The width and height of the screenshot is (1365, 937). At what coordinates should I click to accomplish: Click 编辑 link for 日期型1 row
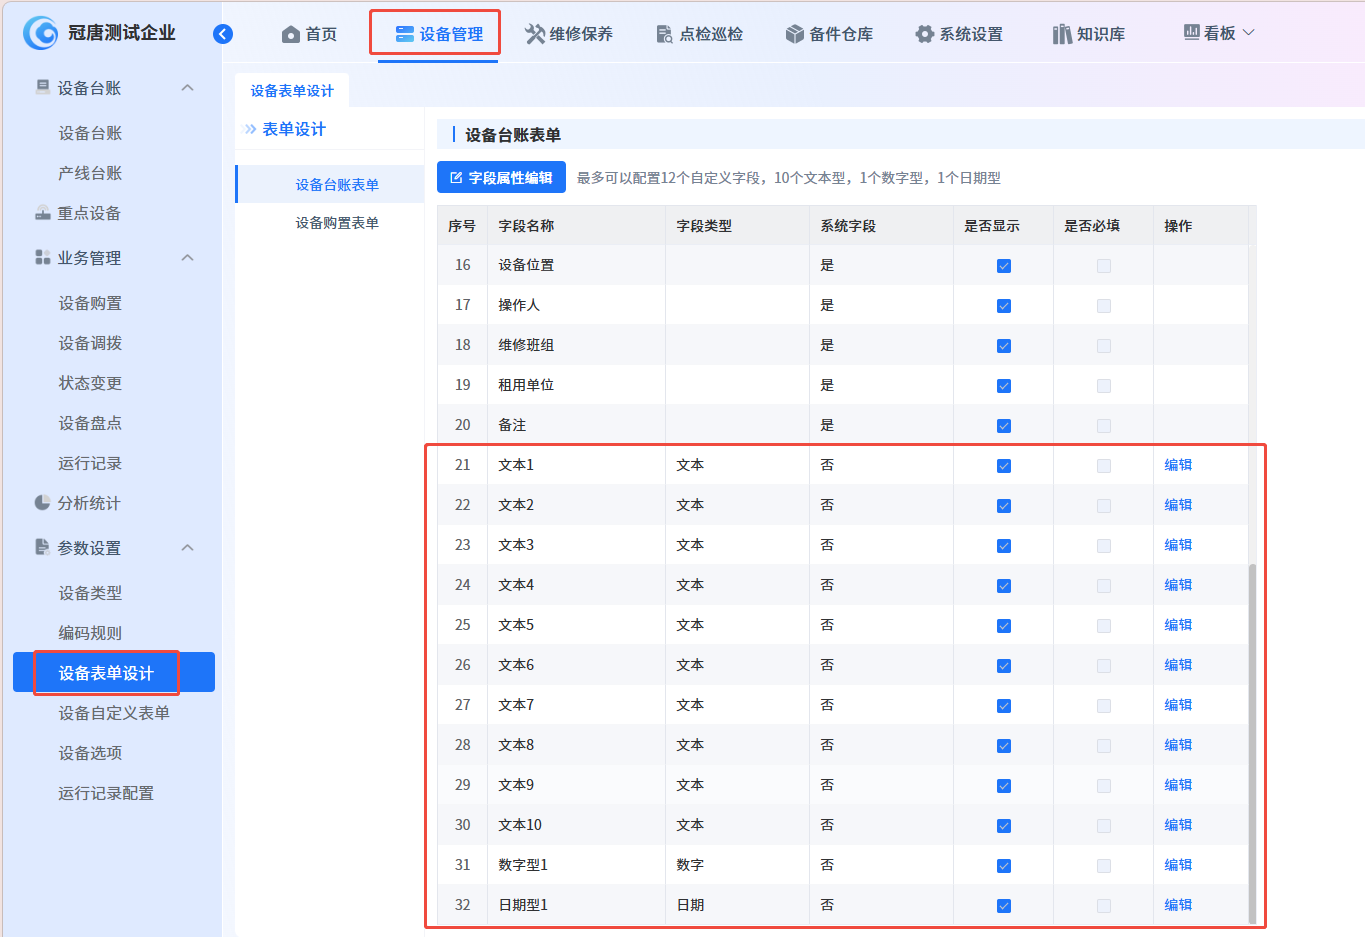pos(1178,905)
